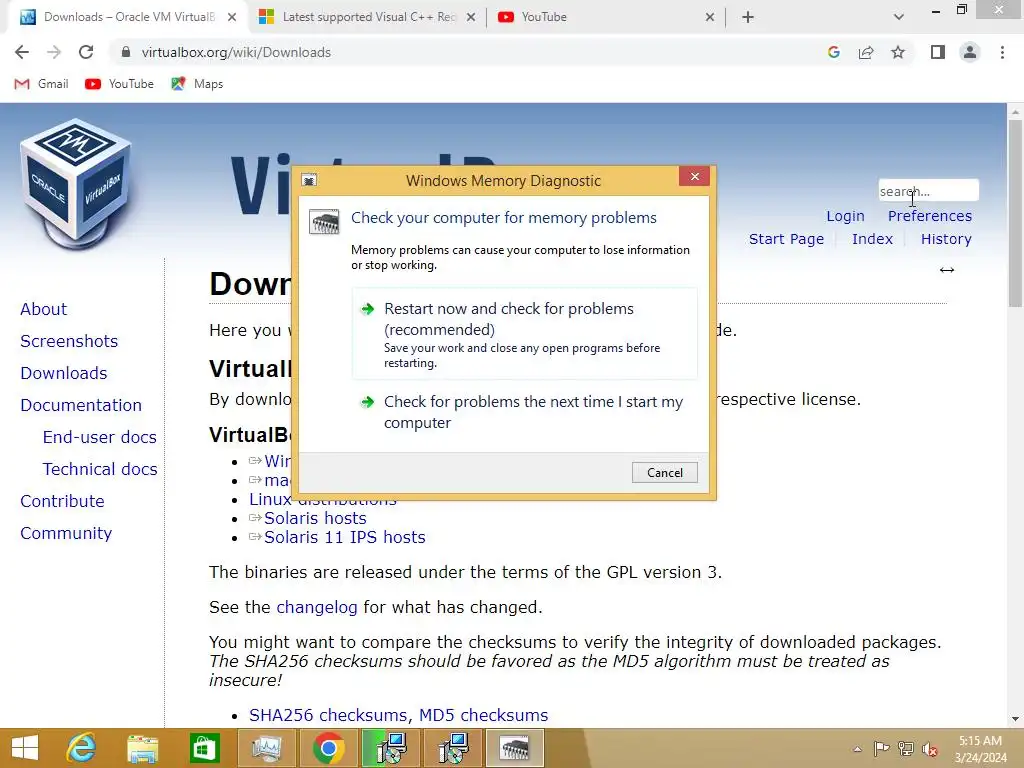Bookmark this page with the star icon
This screenshot has width=1024, height=768.
click(898, 52)
